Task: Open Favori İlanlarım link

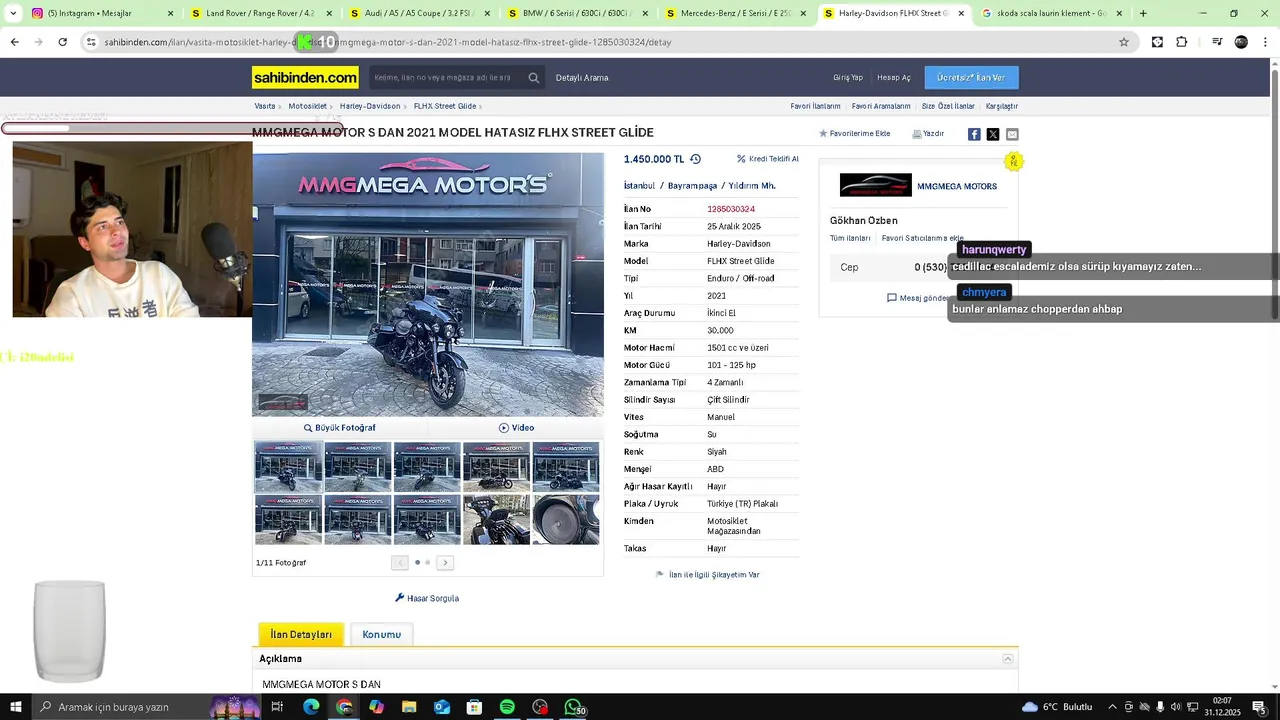Action: click(x=815, y=106)
